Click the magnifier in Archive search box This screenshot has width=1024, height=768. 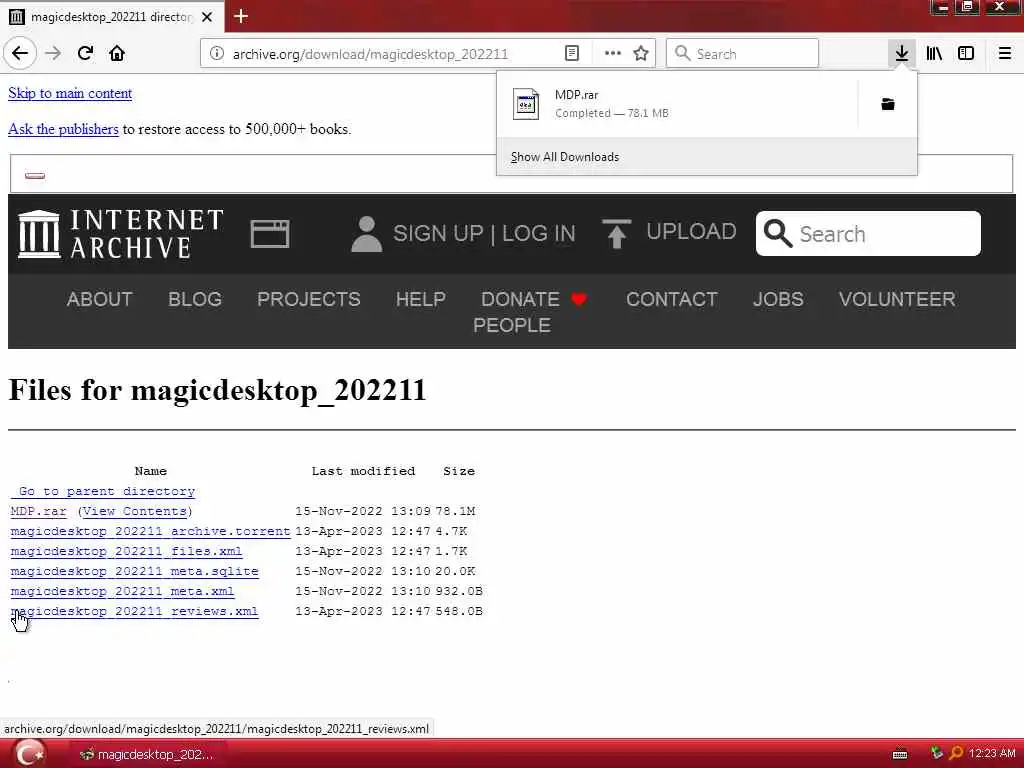[777, 233]
